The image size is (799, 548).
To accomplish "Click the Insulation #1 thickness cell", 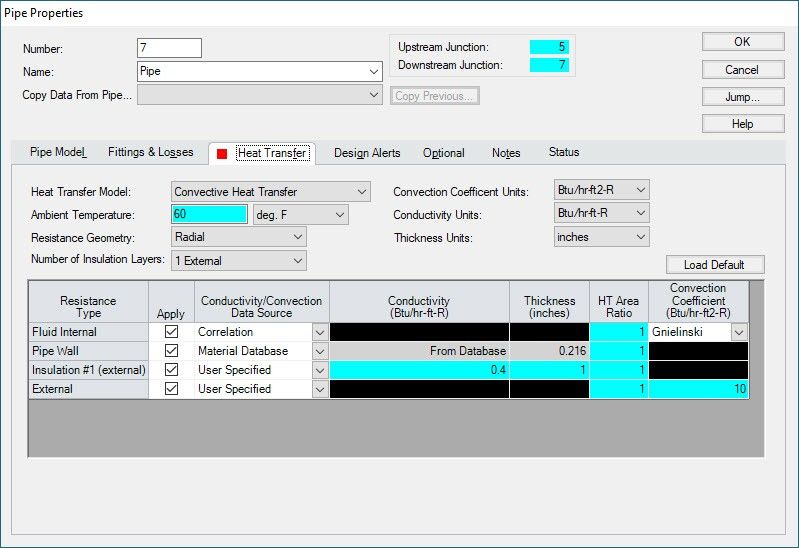I will 549,370.
